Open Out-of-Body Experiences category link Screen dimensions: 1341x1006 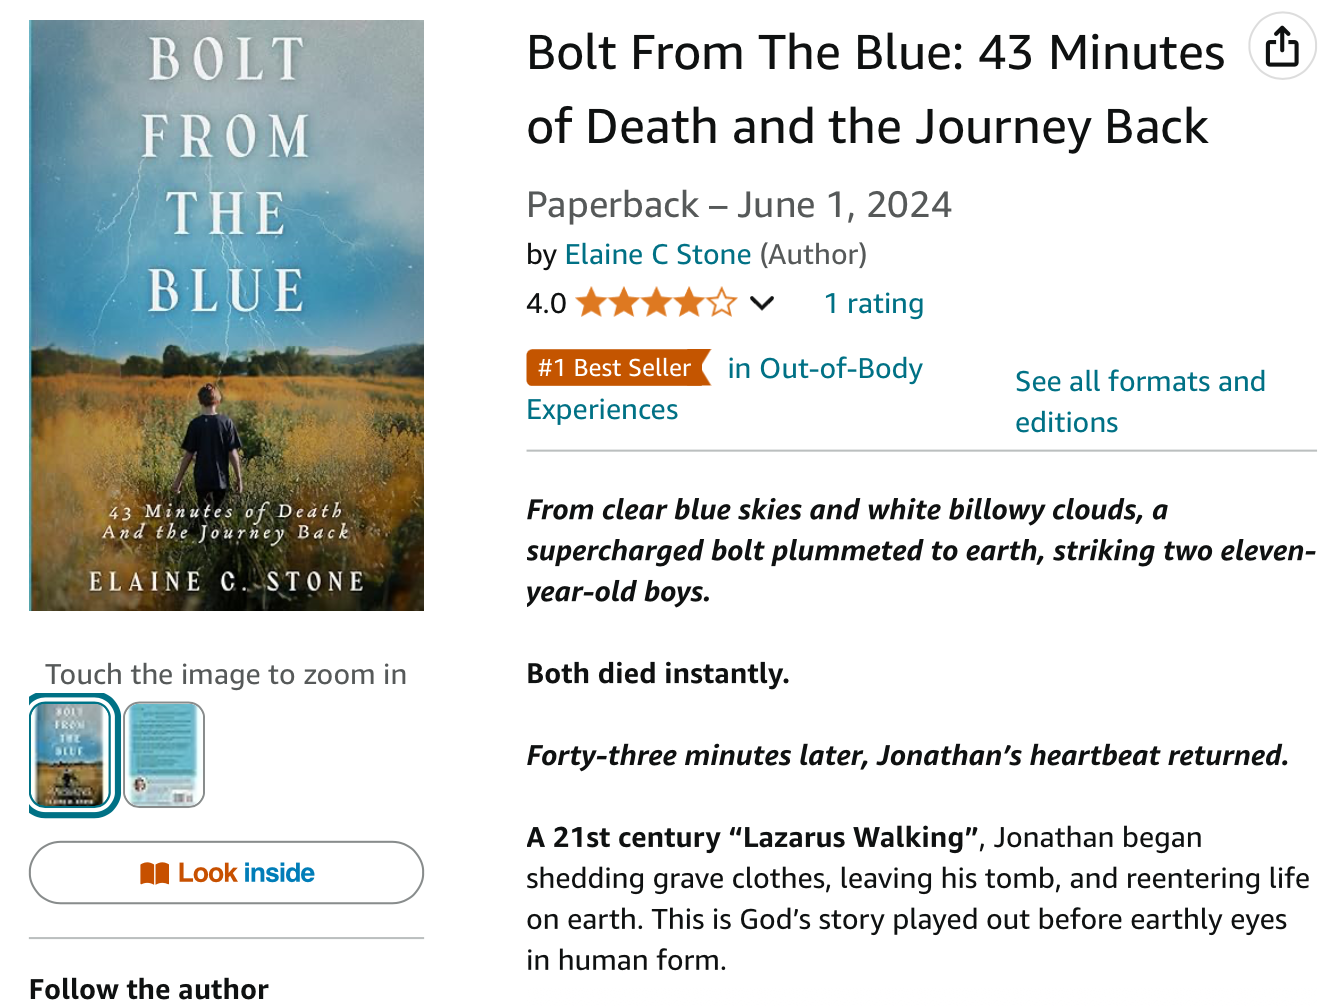[824, 369]
